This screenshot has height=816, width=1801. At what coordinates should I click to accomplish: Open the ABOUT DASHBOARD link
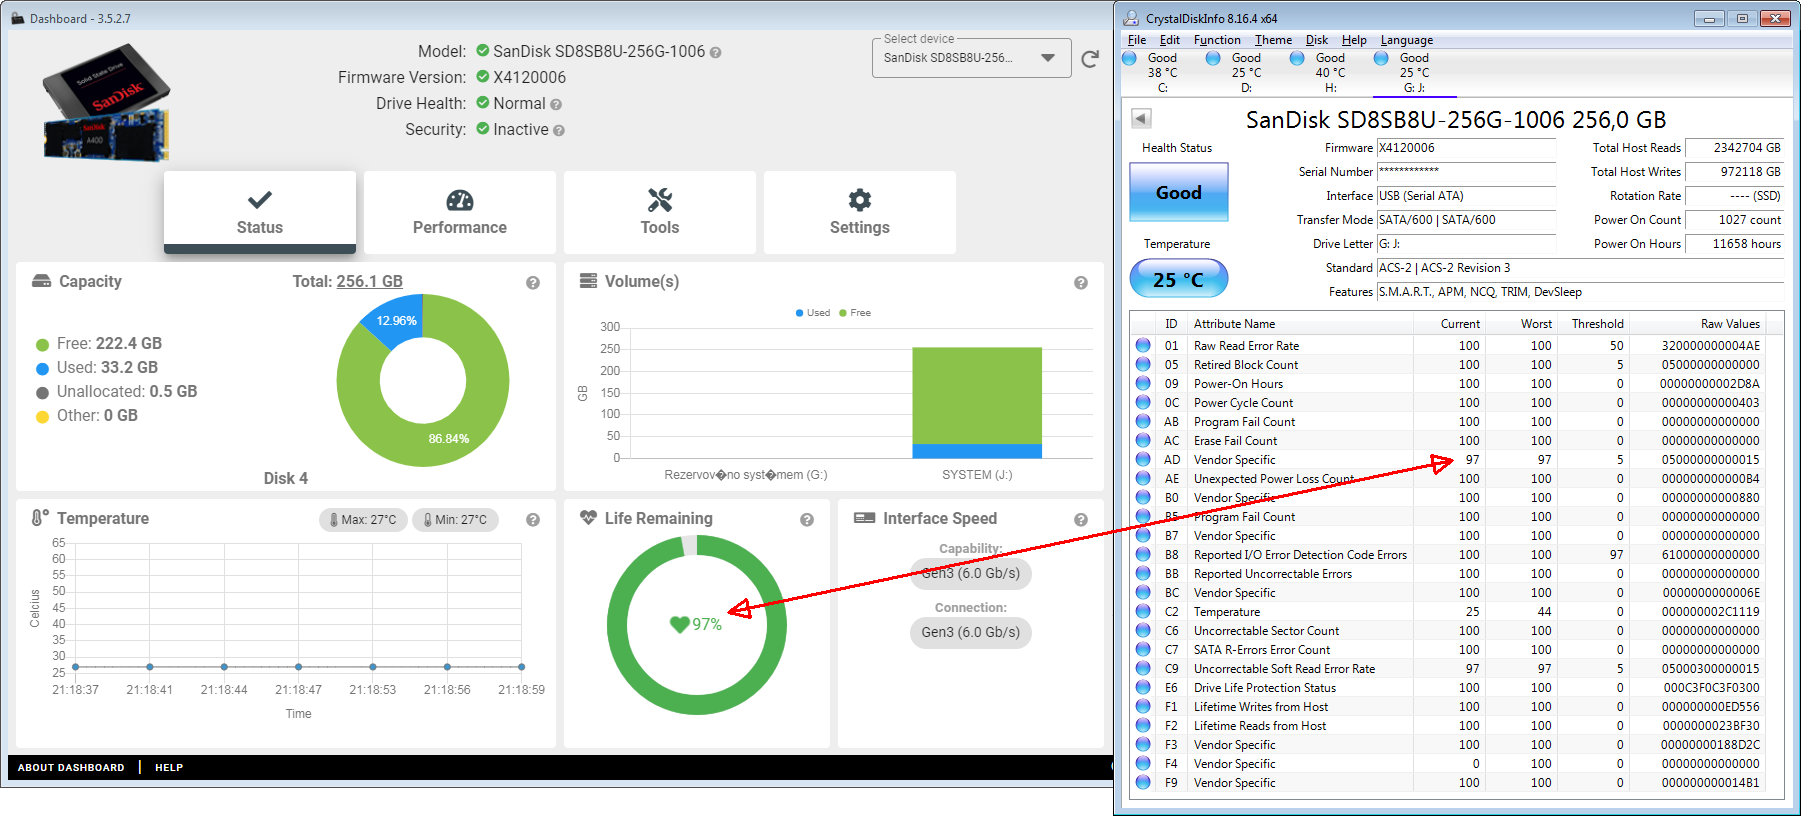click(x=71, y=767)
